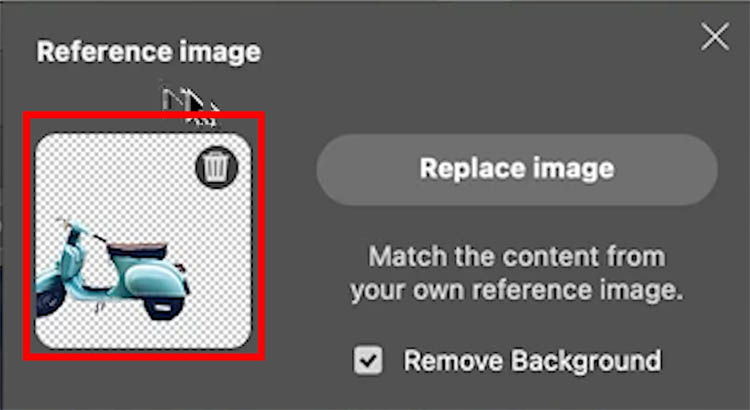The image size is (750, 410).
Task: Delete the reference image with trash icon
Action: 216,167
